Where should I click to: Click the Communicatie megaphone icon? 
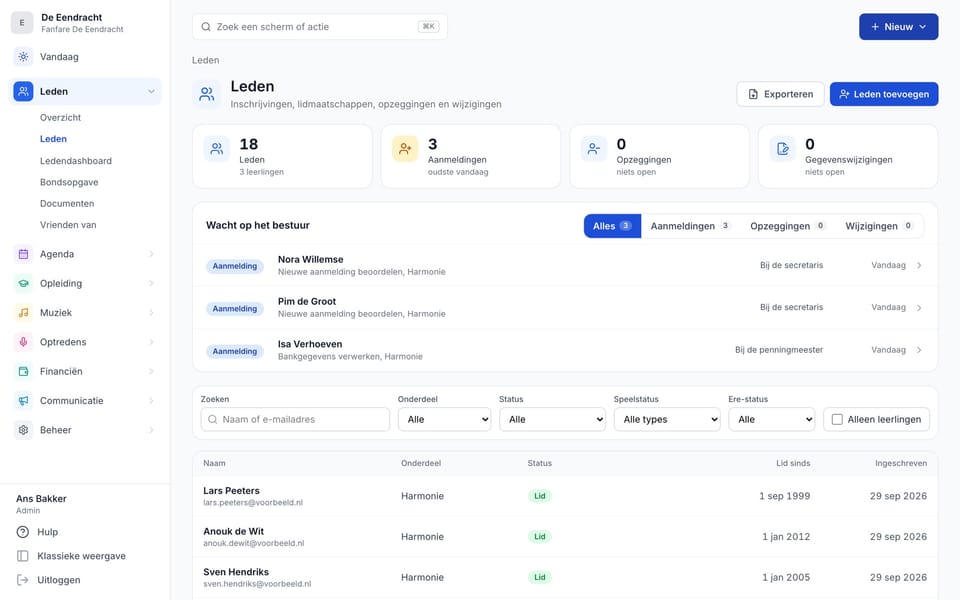point(23,401)
